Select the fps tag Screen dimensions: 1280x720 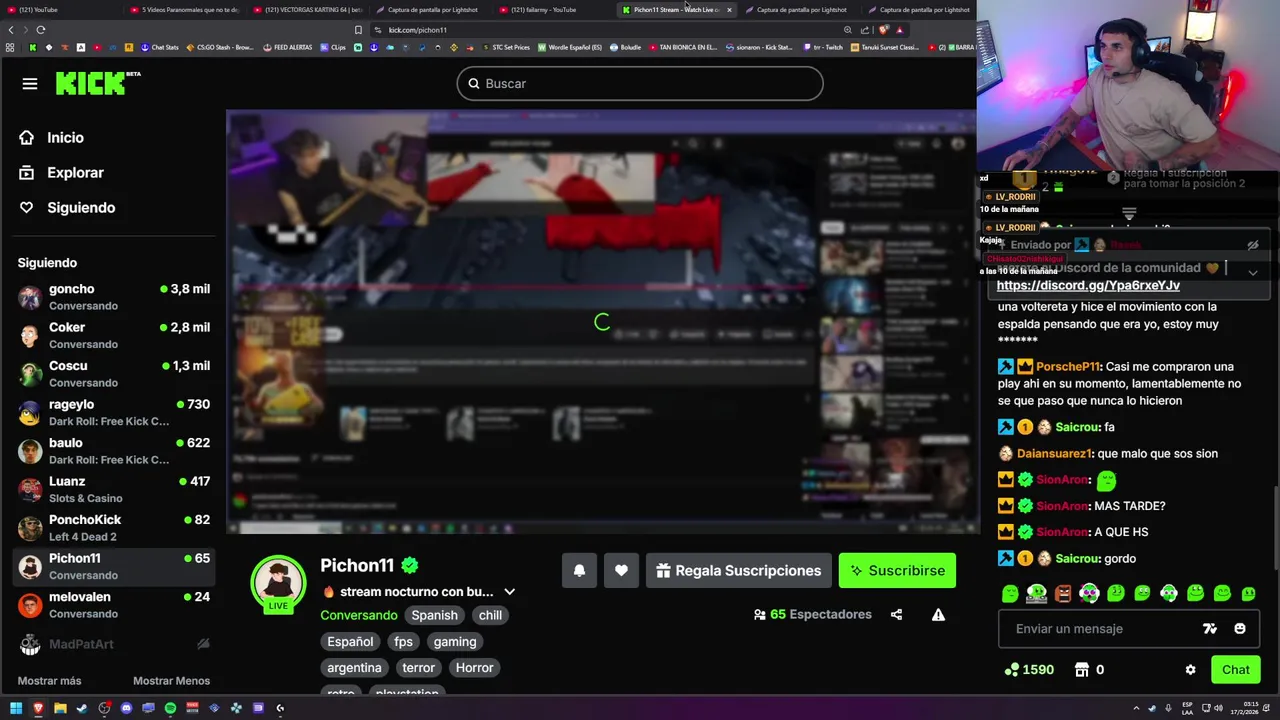[x=403, y=642]
